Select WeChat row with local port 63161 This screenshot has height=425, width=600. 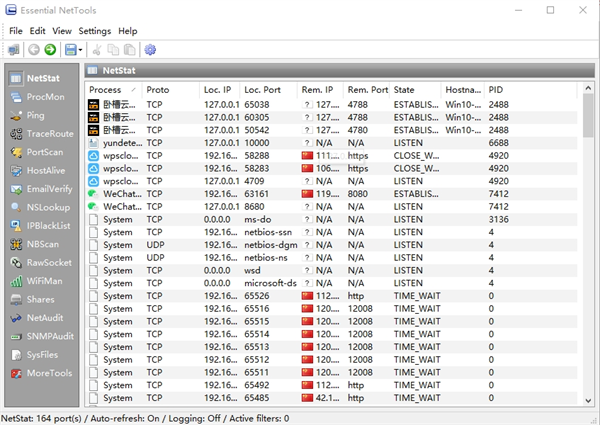pos(332,194)
